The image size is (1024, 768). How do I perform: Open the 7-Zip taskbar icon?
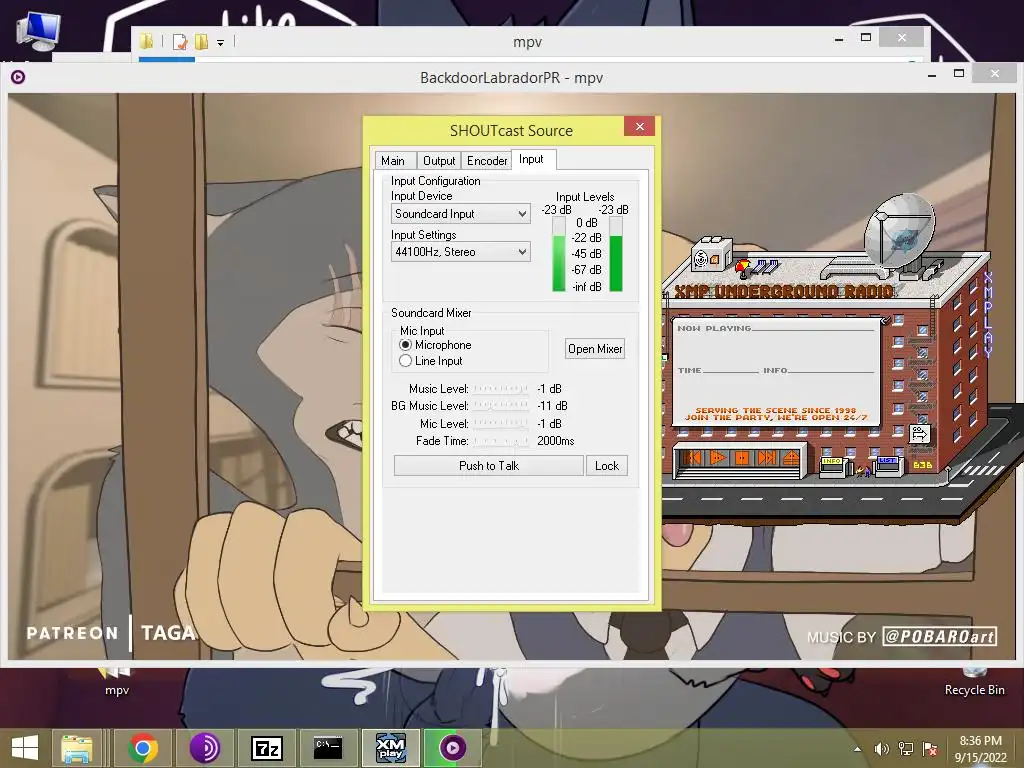coord(266,748)
